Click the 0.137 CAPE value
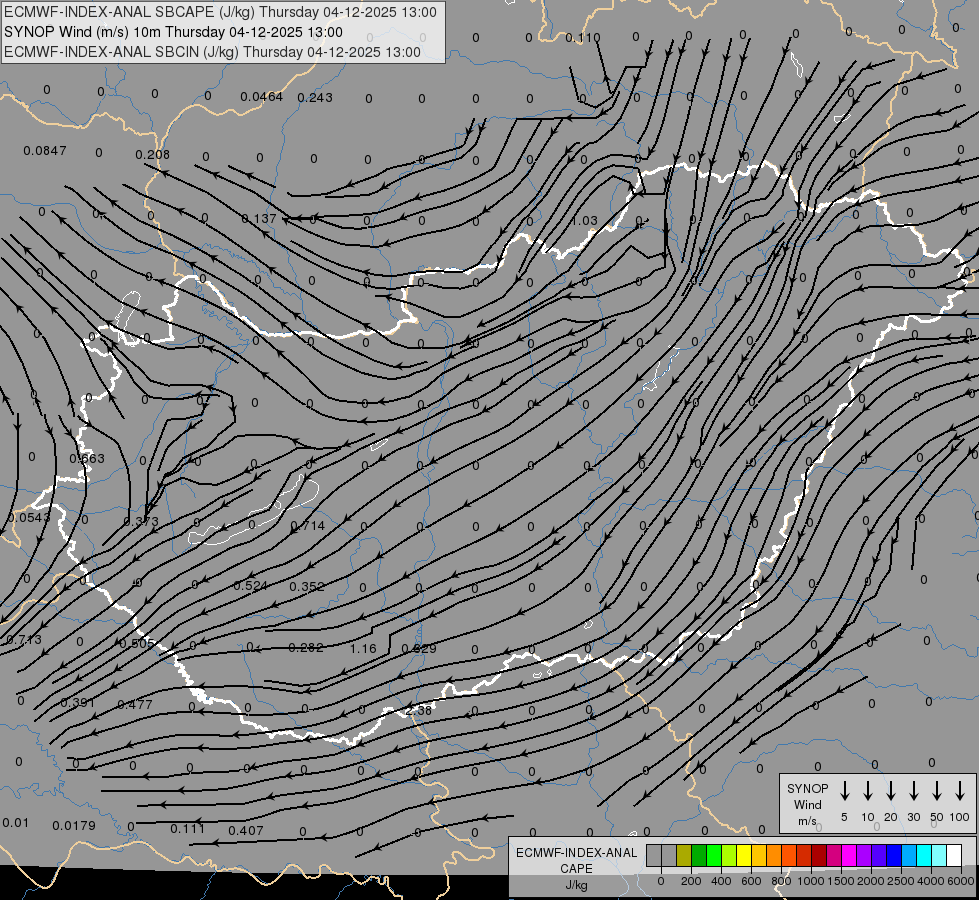This screenshot has width=979, height=900. click(x=258, y=219)
